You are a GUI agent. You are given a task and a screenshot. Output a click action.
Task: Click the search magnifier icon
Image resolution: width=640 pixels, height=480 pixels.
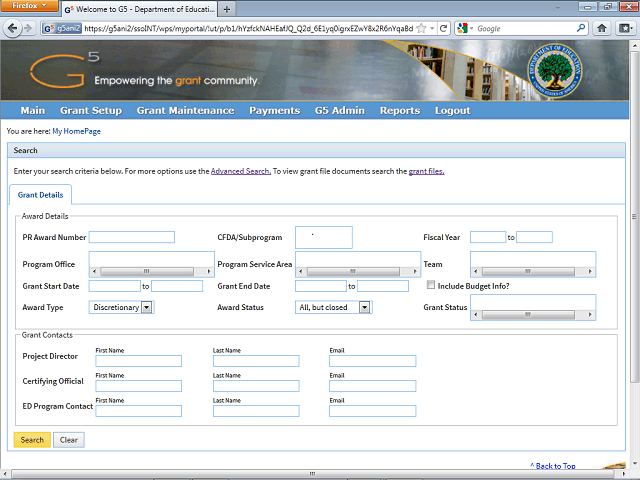point(580,28)
